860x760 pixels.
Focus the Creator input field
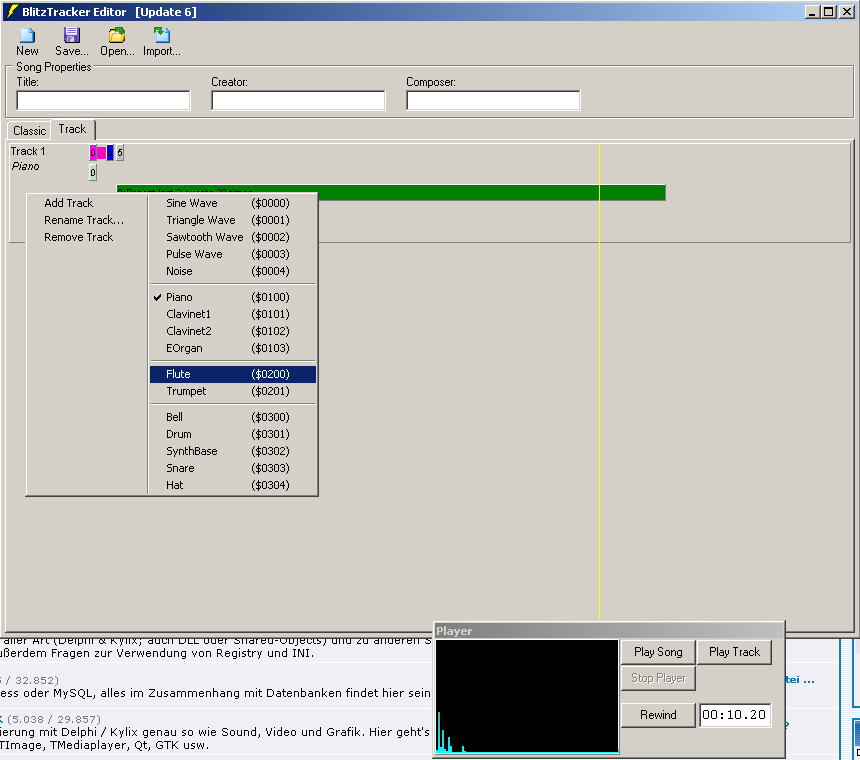[298, 100]
